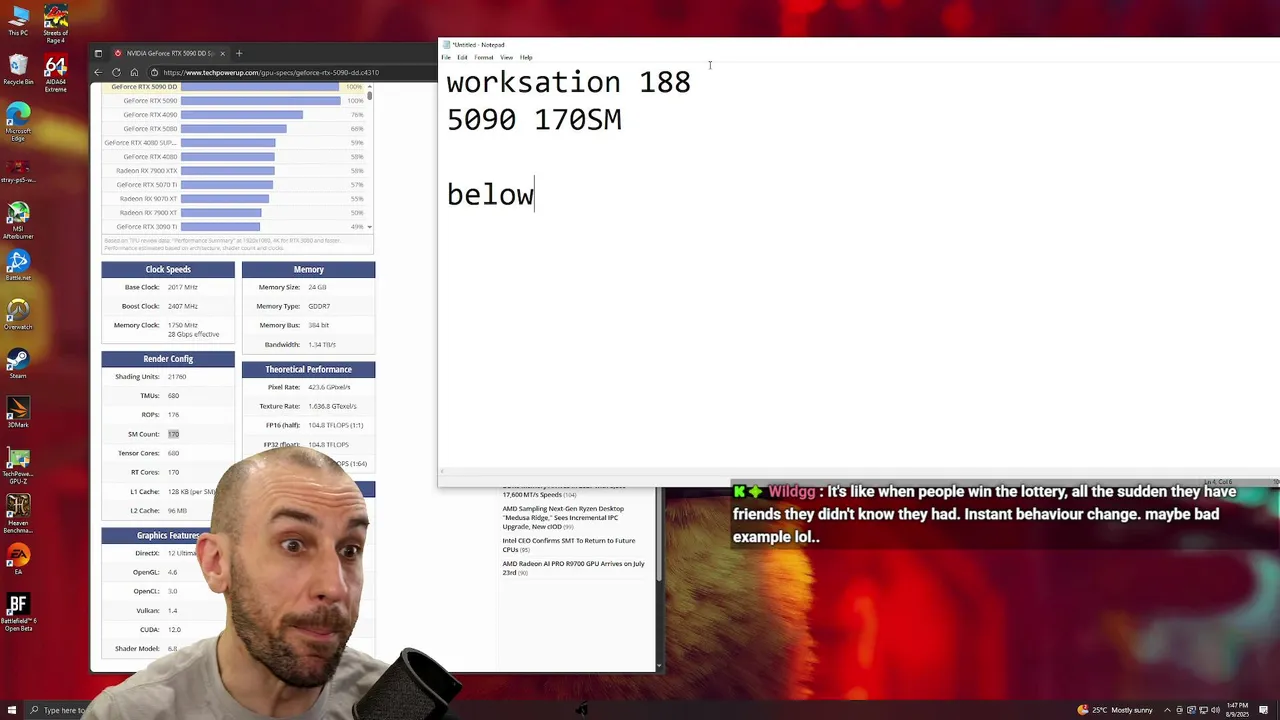This screenshot has width=1280, height=720.
Task: Open Notepad View menu
Action: [506, 57]
